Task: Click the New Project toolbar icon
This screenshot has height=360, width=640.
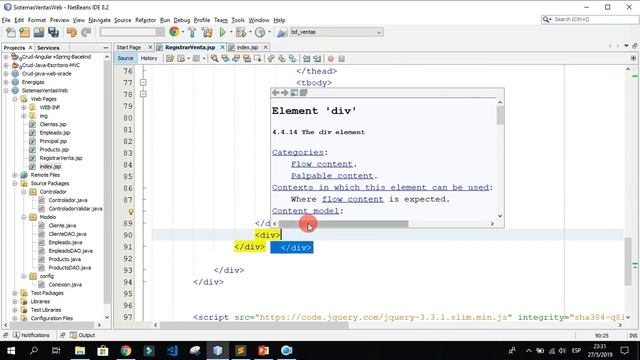Action: click(x=24, y=32)
